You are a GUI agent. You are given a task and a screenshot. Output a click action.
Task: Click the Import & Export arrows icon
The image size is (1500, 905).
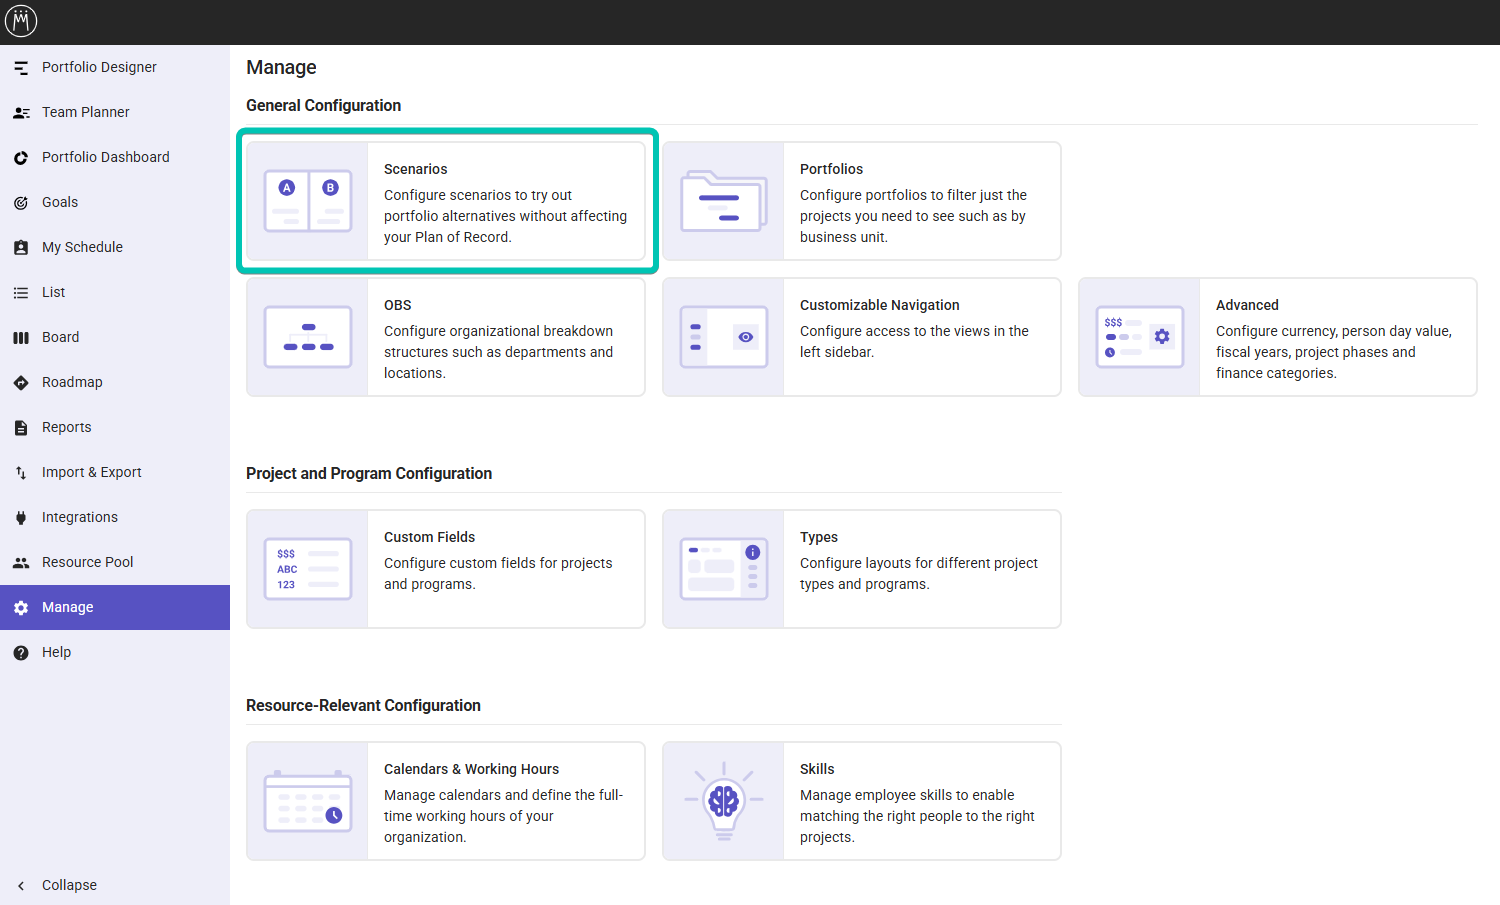(21, 473)
